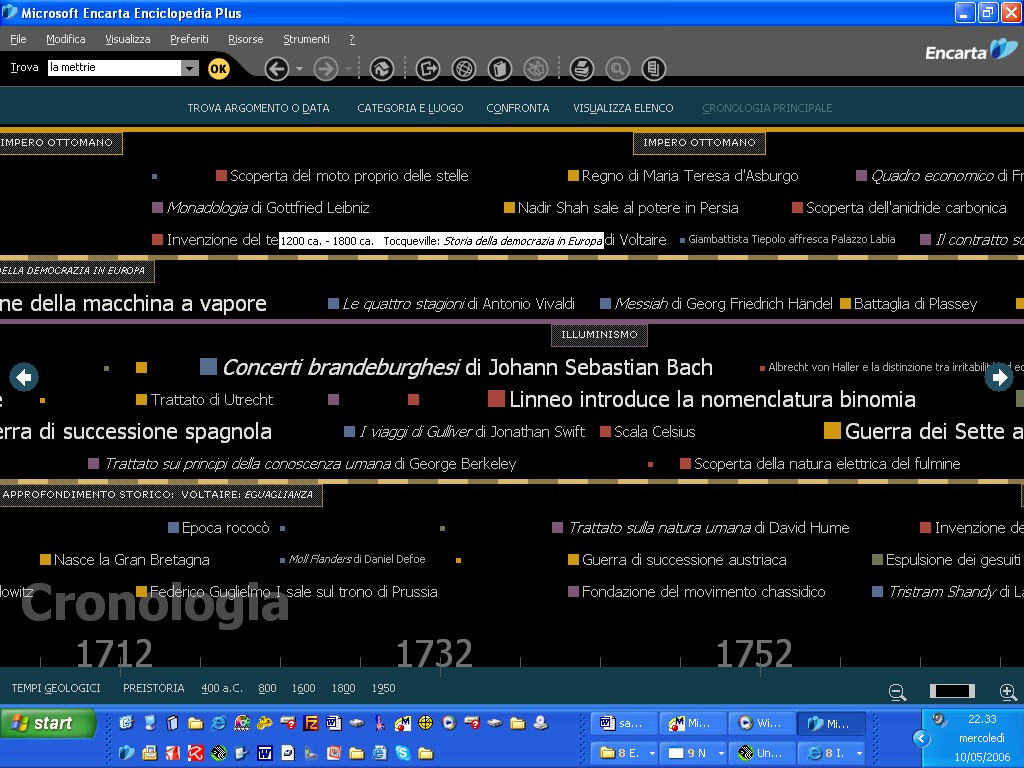The width and height of the screenshot is (1024, 768).
Task: Open the Back button history dropdown arrow
Action: [x=299, y=69]
